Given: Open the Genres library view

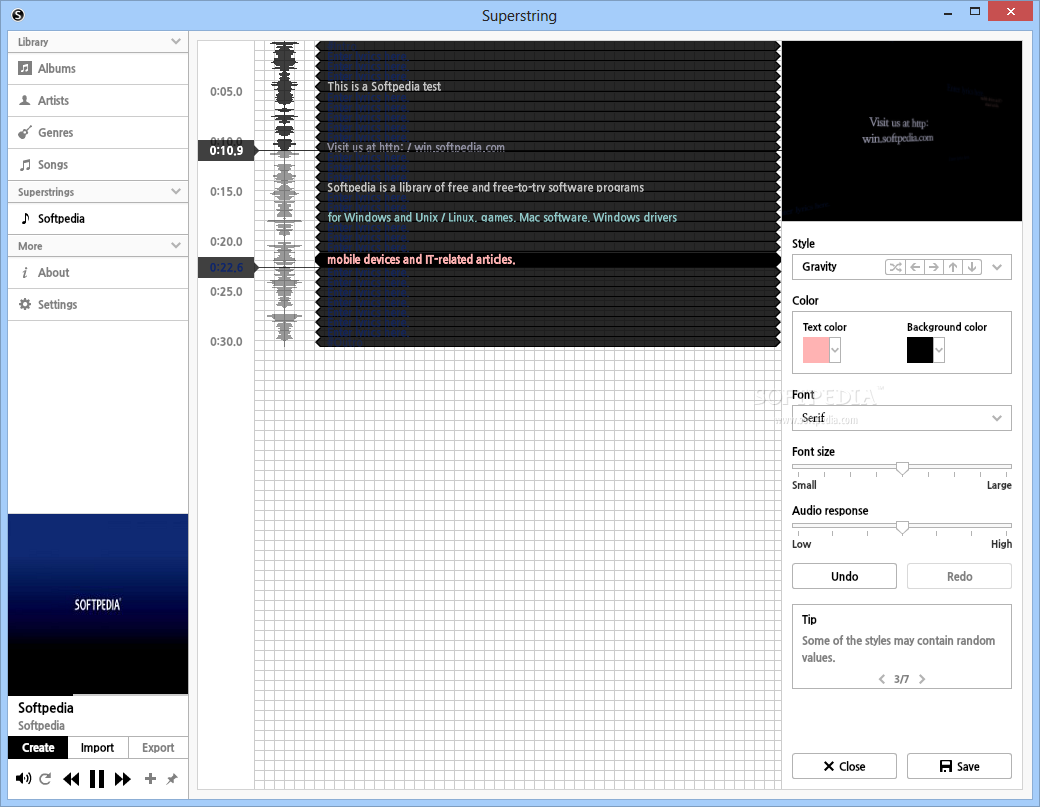Looking at the screenshot, I should (98, 132).
